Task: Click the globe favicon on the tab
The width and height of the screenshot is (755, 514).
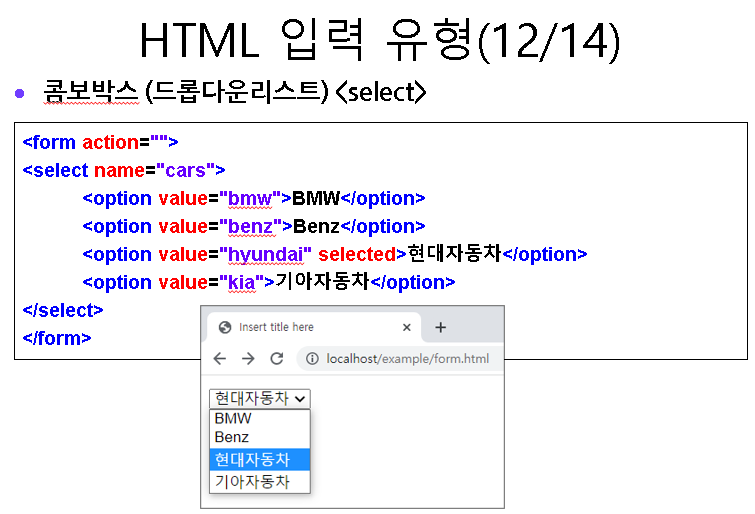Action: tap(225, 328)
